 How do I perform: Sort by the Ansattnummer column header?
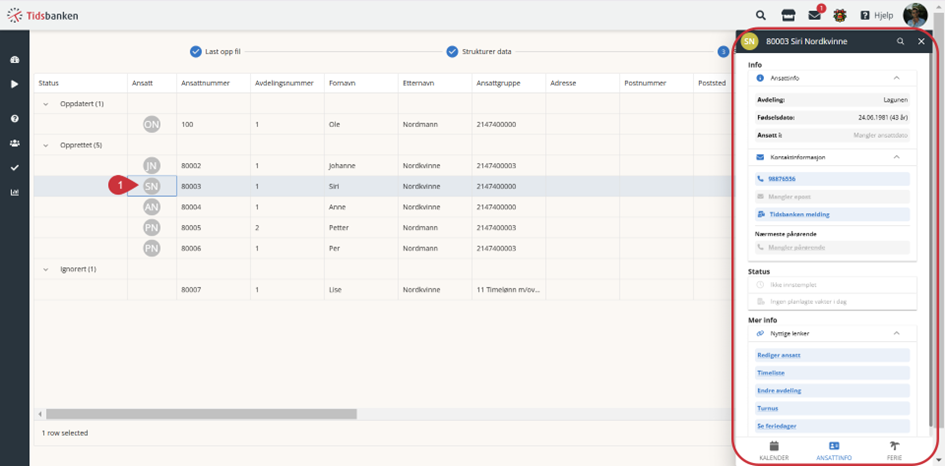click(x=213, y=83)
